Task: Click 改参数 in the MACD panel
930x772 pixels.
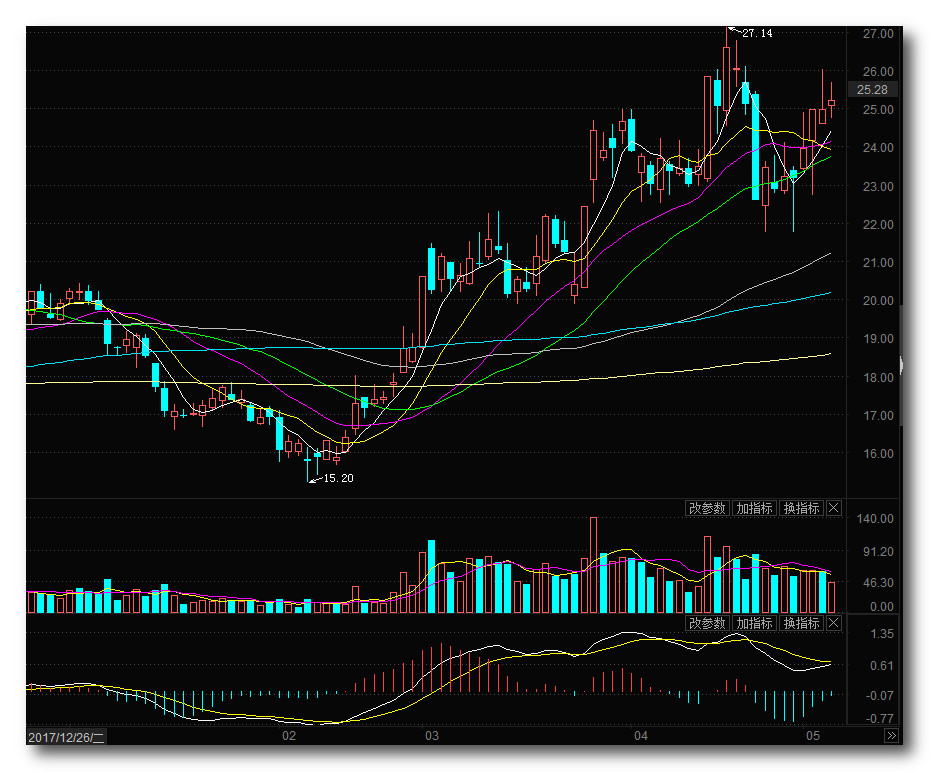Action: point(706,623)
